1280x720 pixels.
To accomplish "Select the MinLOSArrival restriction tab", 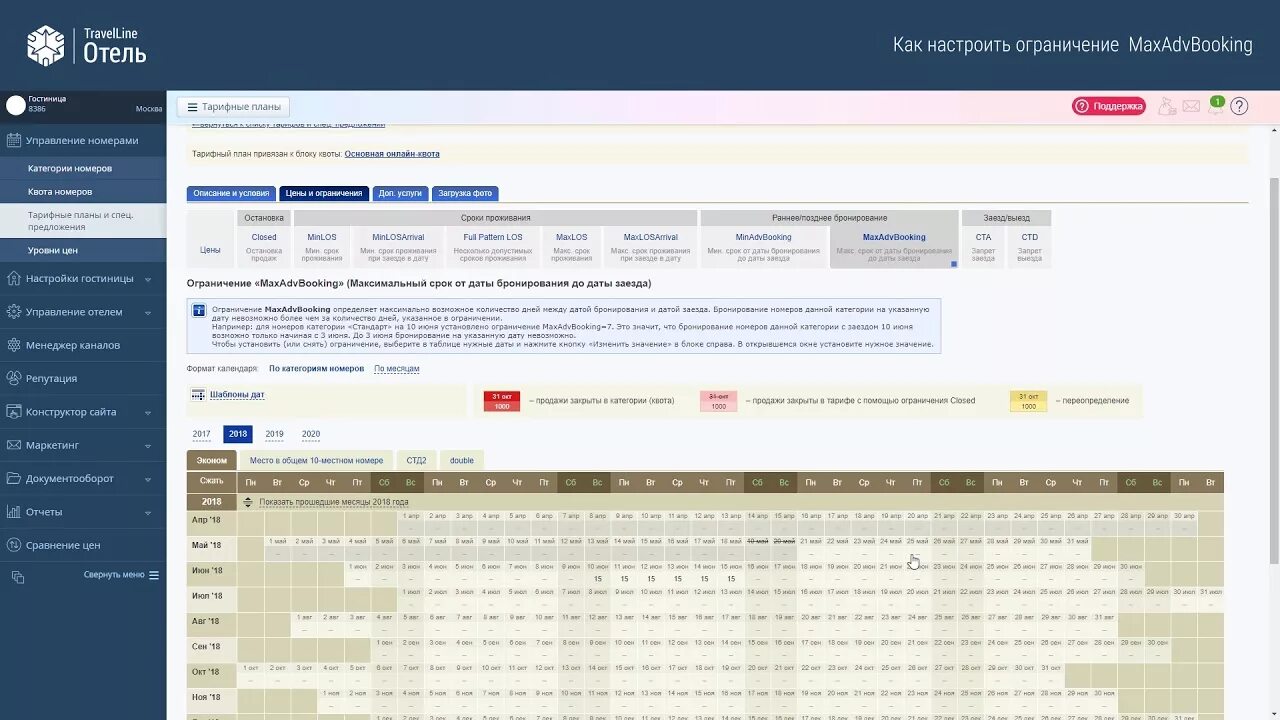I will point(398,247).
